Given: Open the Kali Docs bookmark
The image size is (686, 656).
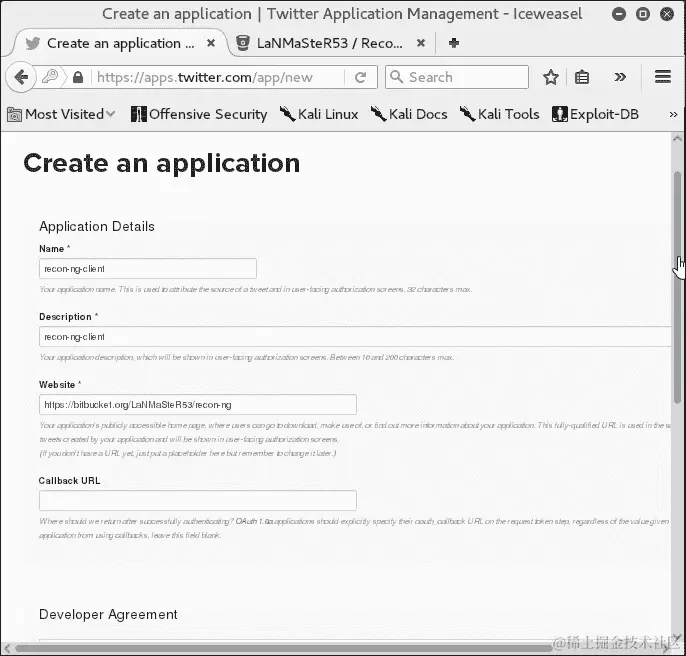Looking at the screenshot, I should tap(409, 114).
